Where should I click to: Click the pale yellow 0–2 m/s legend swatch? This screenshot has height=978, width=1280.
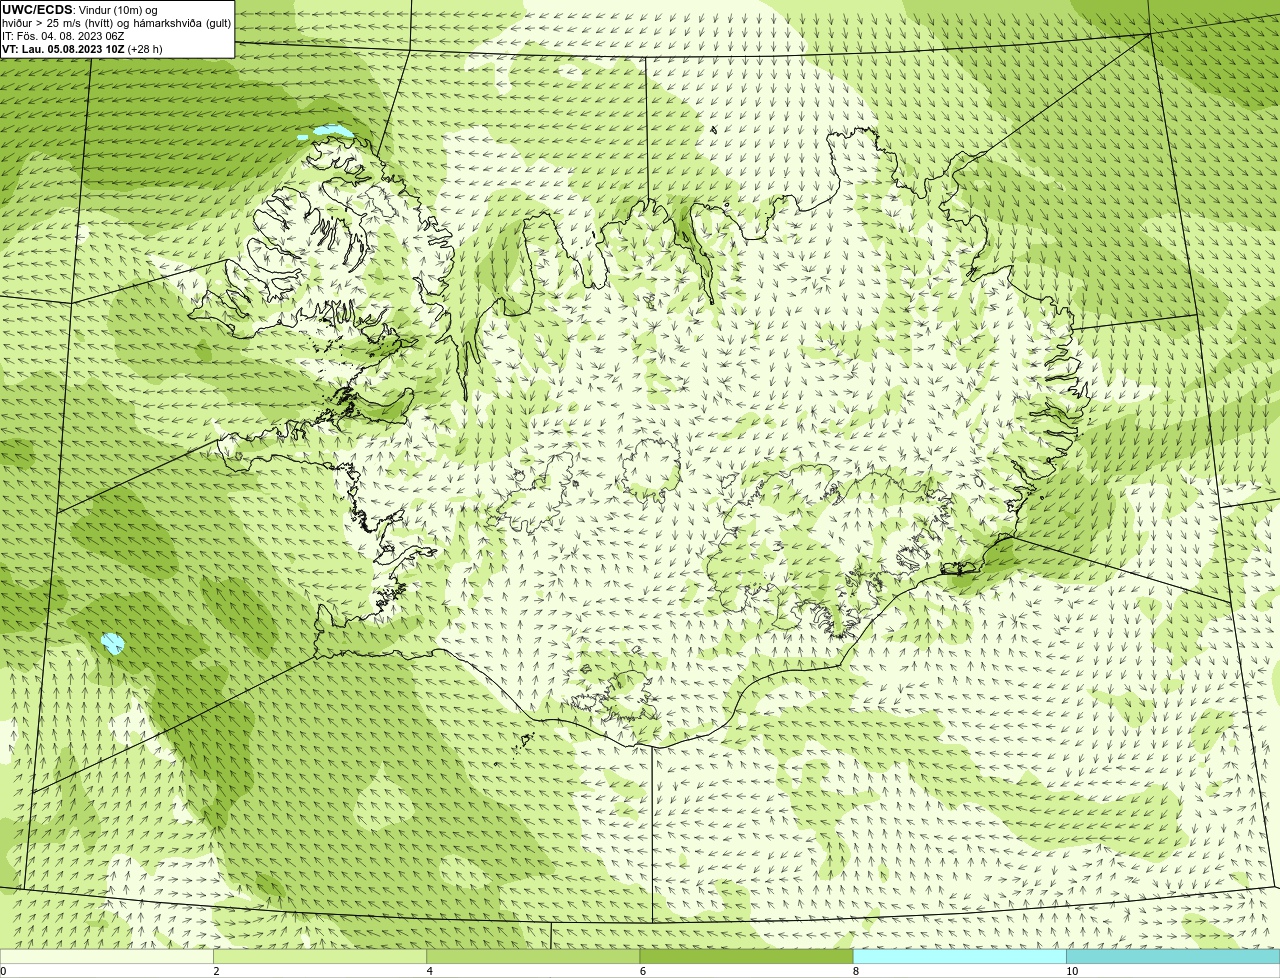[106, 957]
